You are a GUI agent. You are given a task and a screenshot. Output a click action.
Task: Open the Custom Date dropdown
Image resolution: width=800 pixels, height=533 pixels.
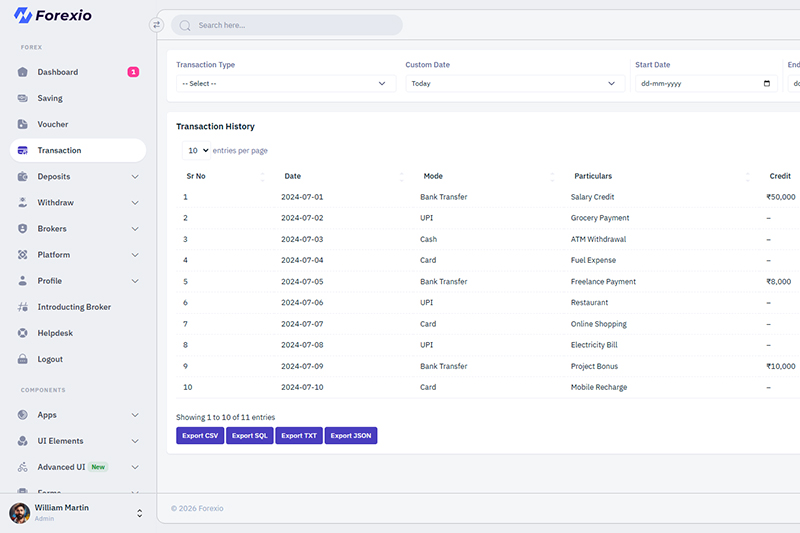[514, 84]
